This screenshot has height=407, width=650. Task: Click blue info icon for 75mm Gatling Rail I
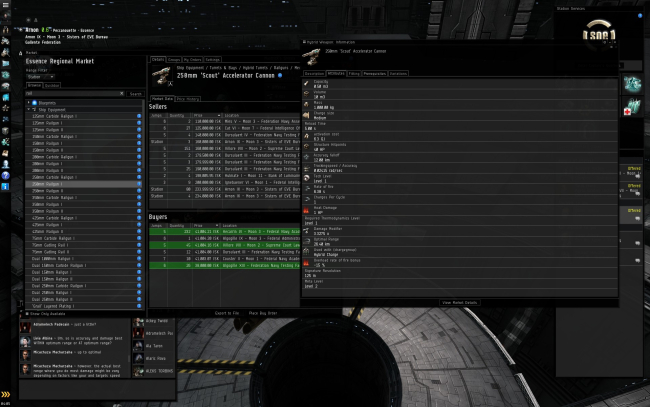[139, 245]
